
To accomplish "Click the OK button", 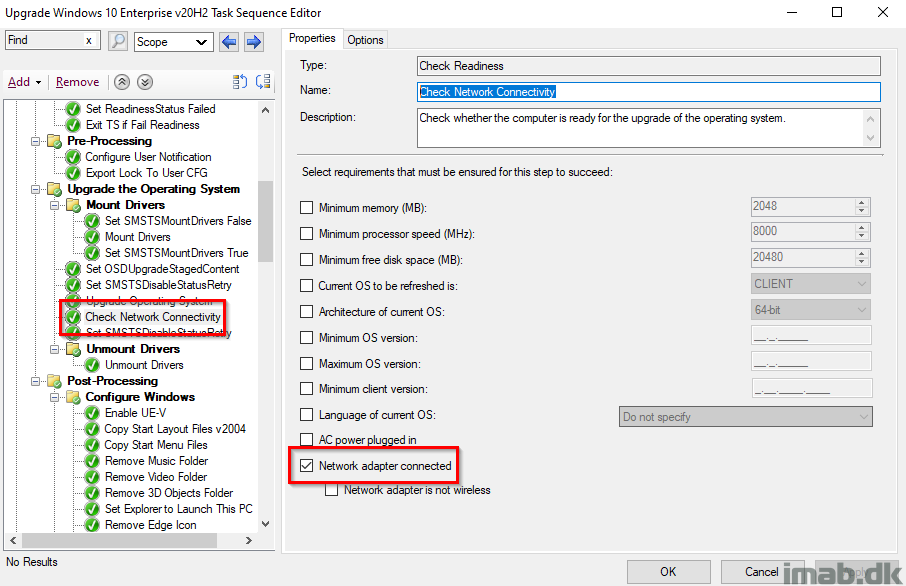I will pyautogui.click(x=669, y=572).
